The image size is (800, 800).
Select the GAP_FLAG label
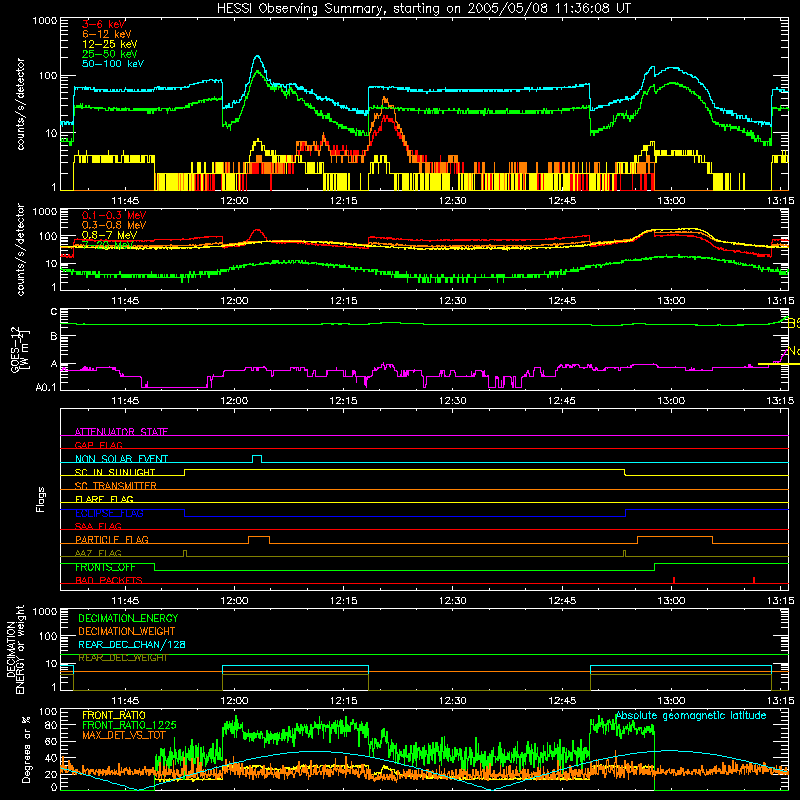pos(98,445)
